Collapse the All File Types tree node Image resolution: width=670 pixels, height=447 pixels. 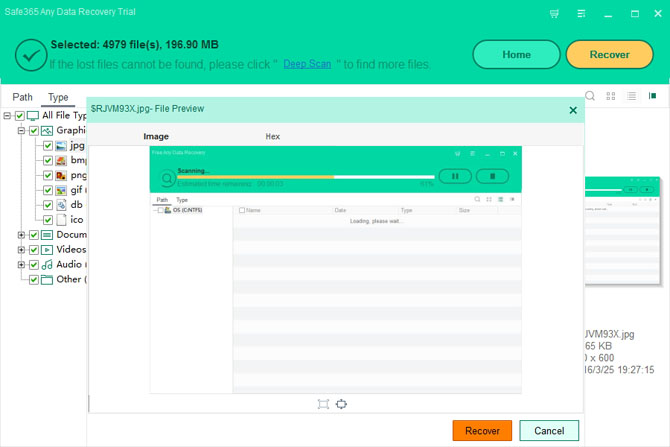click(7, 116)
